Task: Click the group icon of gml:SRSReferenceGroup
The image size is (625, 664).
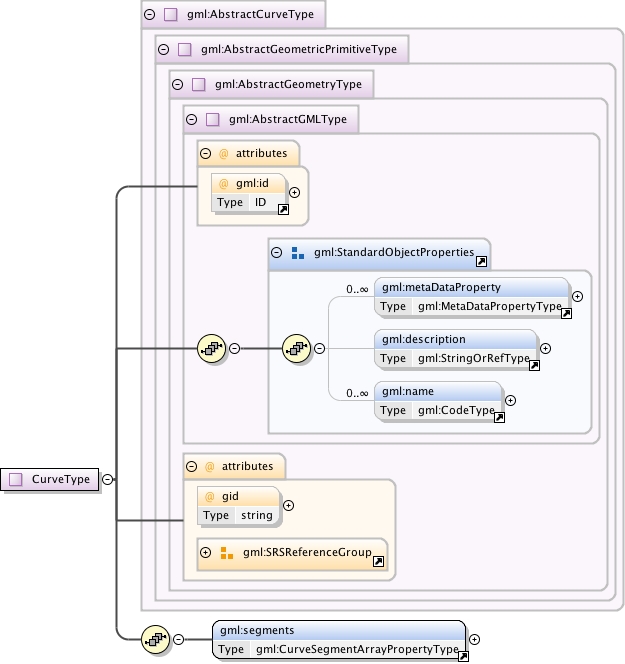Action: 227,553
